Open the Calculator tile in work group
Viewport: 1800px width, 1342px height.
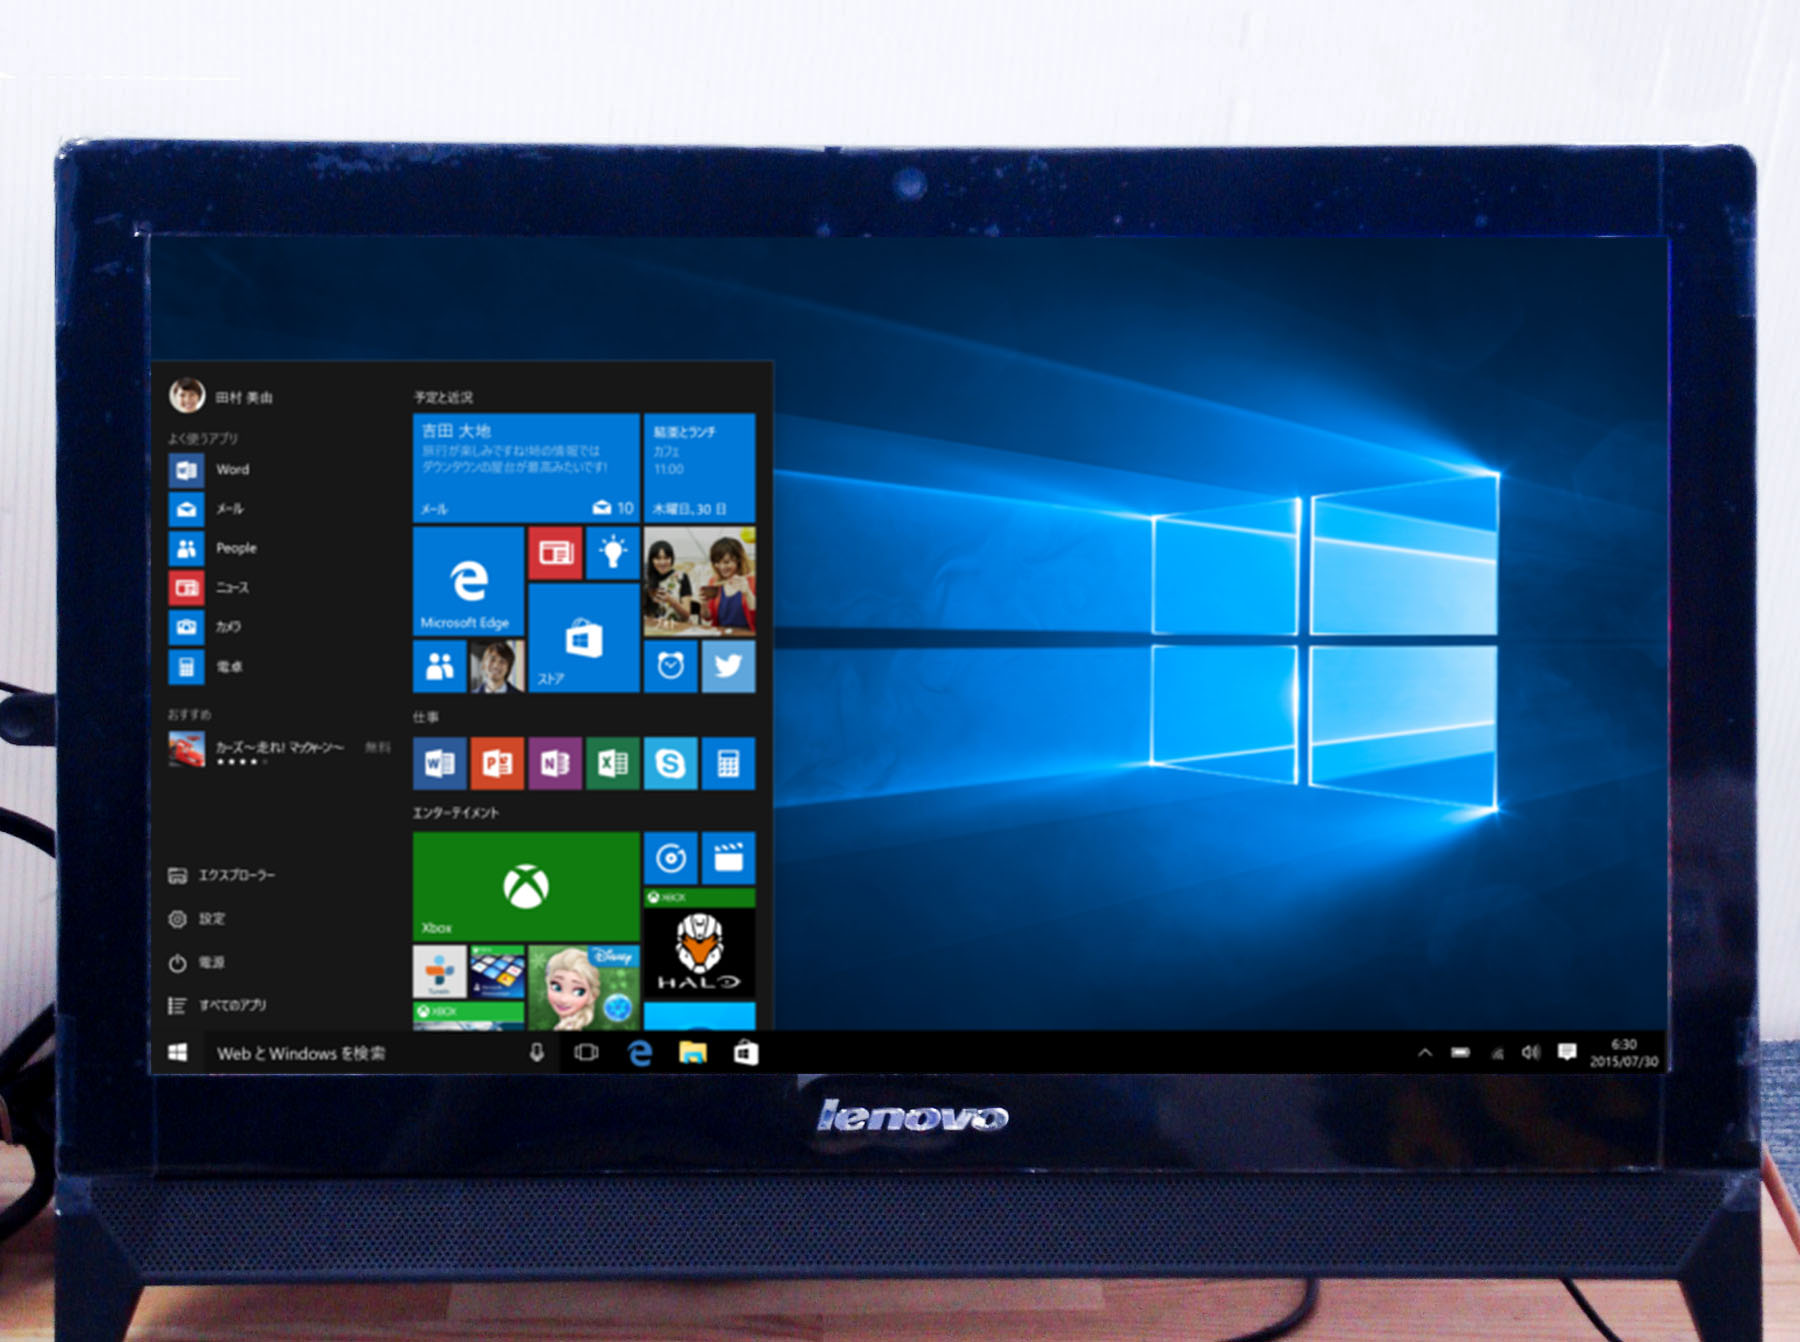(728, 764)
